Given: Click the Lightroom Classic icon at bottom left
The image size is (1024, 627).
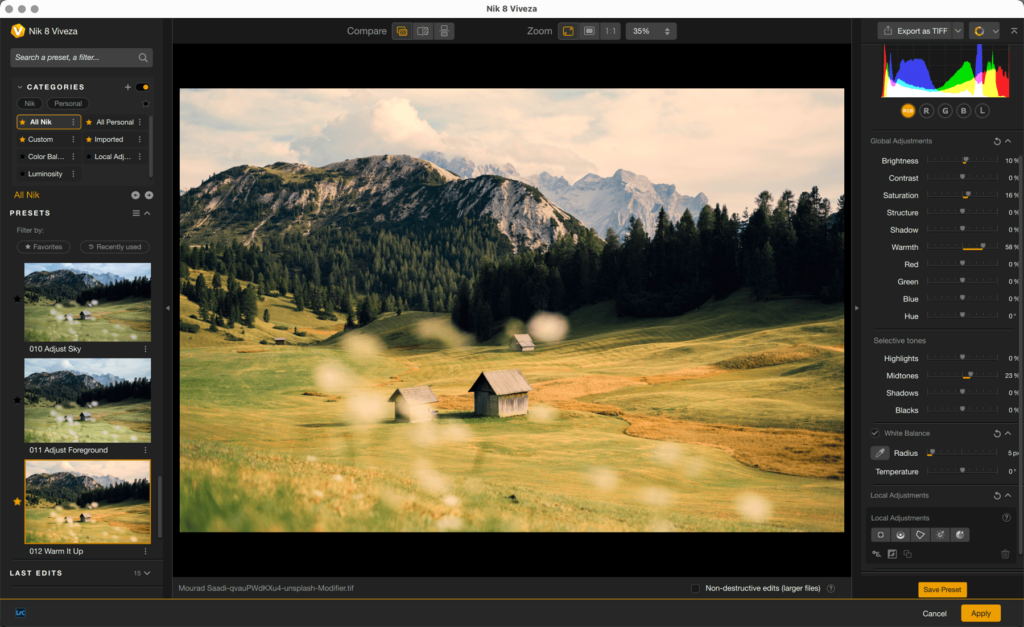Looking at the screenshot, I should click(20, 613).
